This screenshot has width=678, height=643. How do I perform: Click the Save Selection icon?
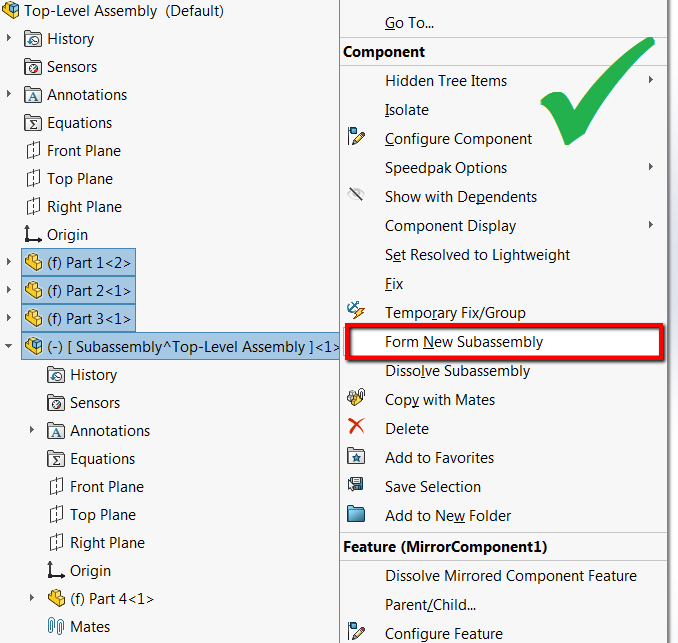pos(356,484)
